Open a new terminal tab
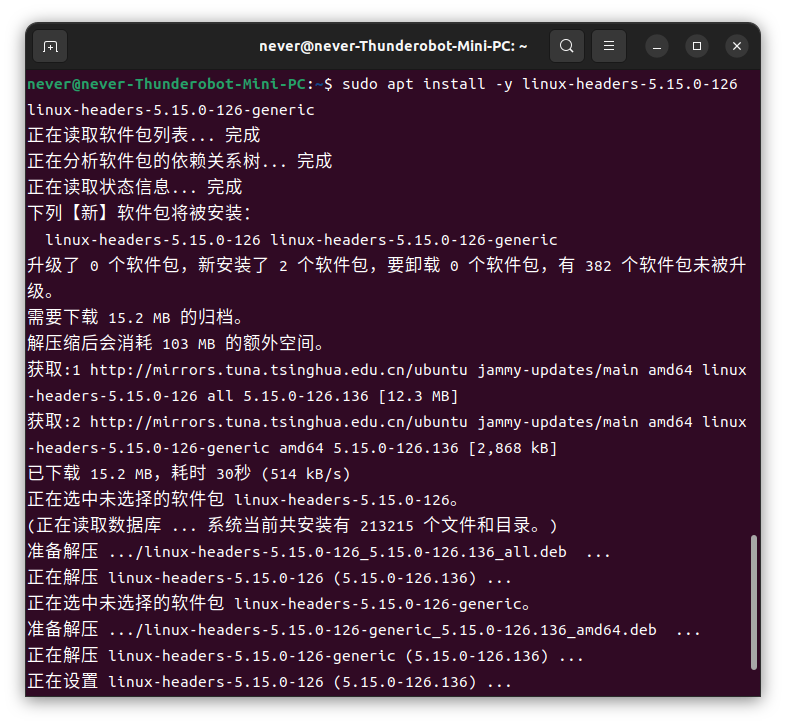786x725 pixels. [x=50, y=47]
